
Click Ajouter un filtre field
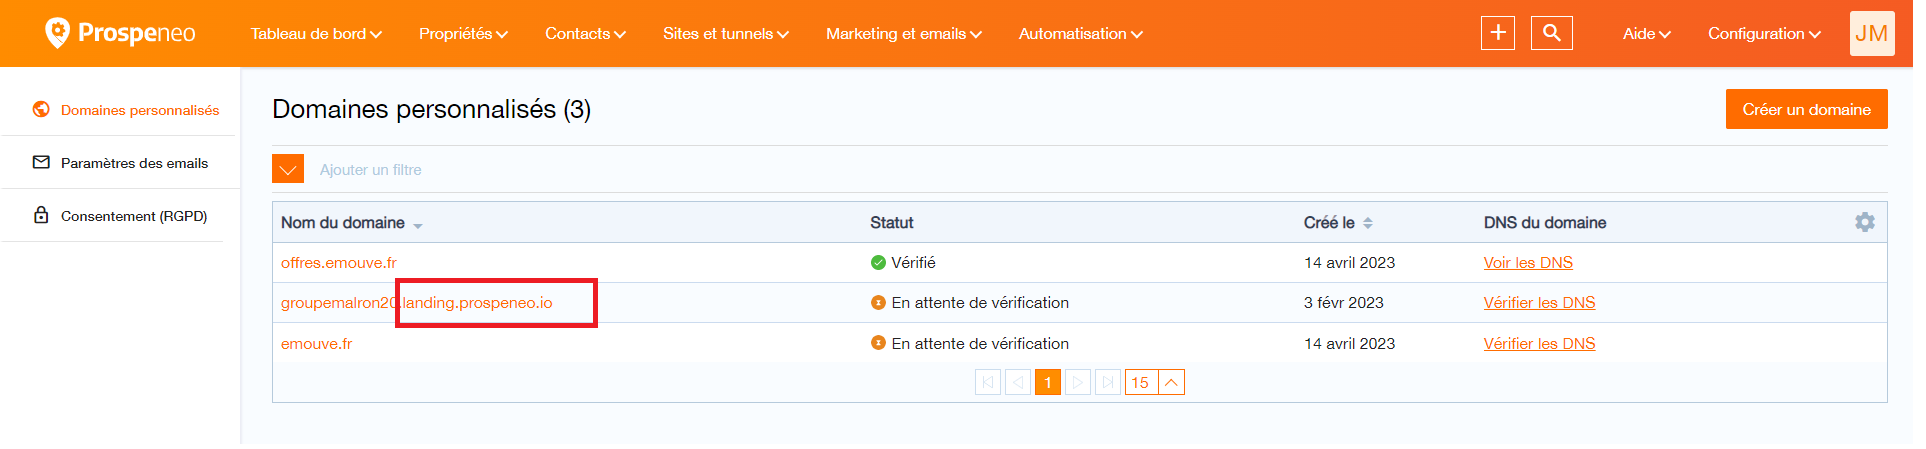pyautogui.click(x=371, y=169)
